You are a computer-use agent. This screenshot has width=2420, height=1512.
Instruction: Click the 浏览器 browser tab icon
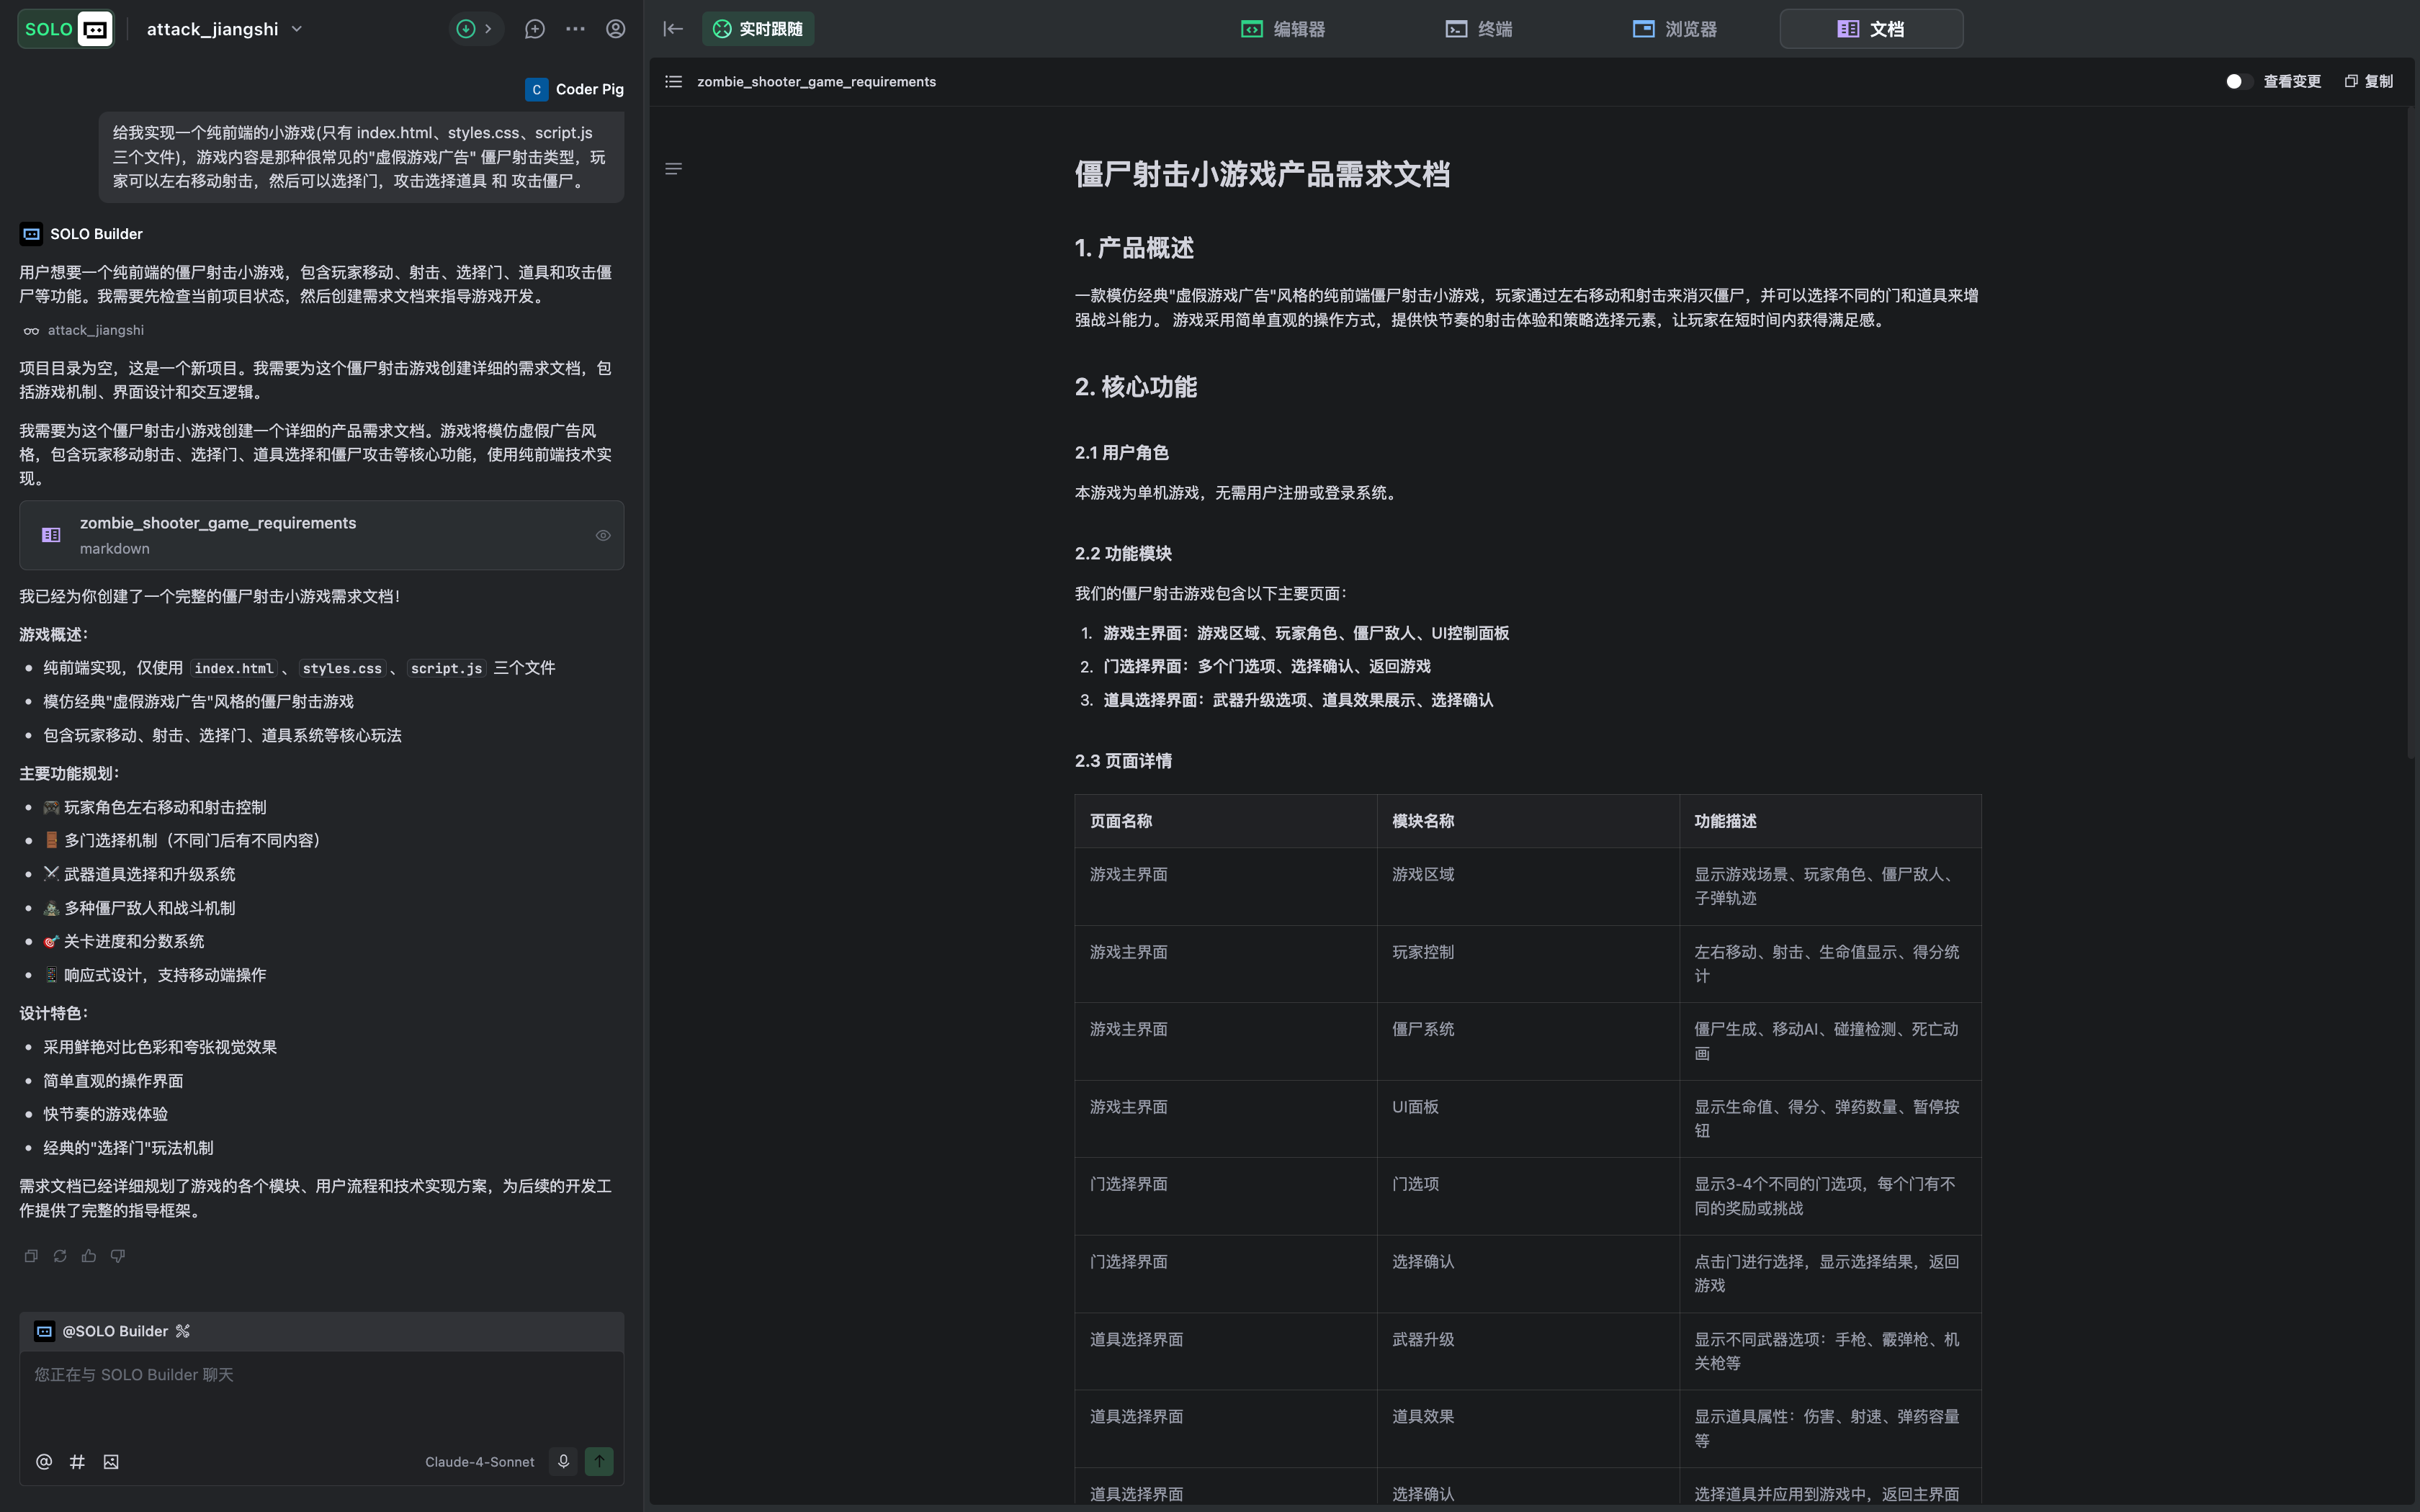[x=1643, y=29]
